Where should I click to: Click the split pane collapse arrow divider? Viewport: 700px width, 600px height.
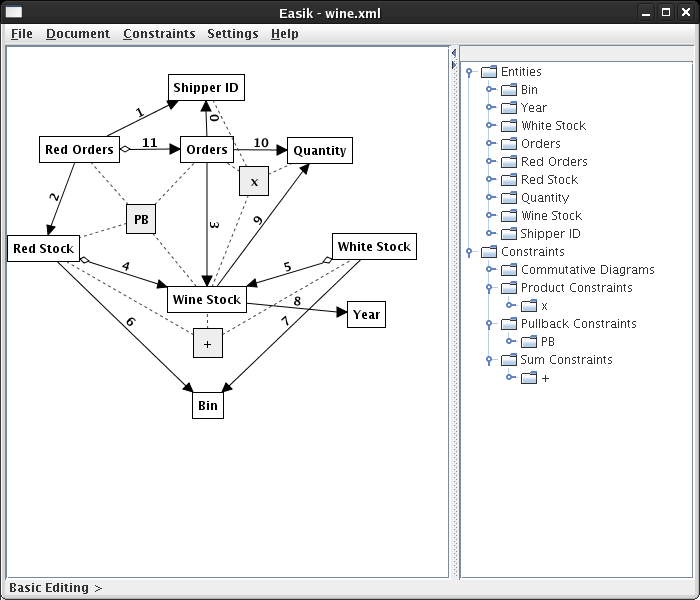coord(454,53)
